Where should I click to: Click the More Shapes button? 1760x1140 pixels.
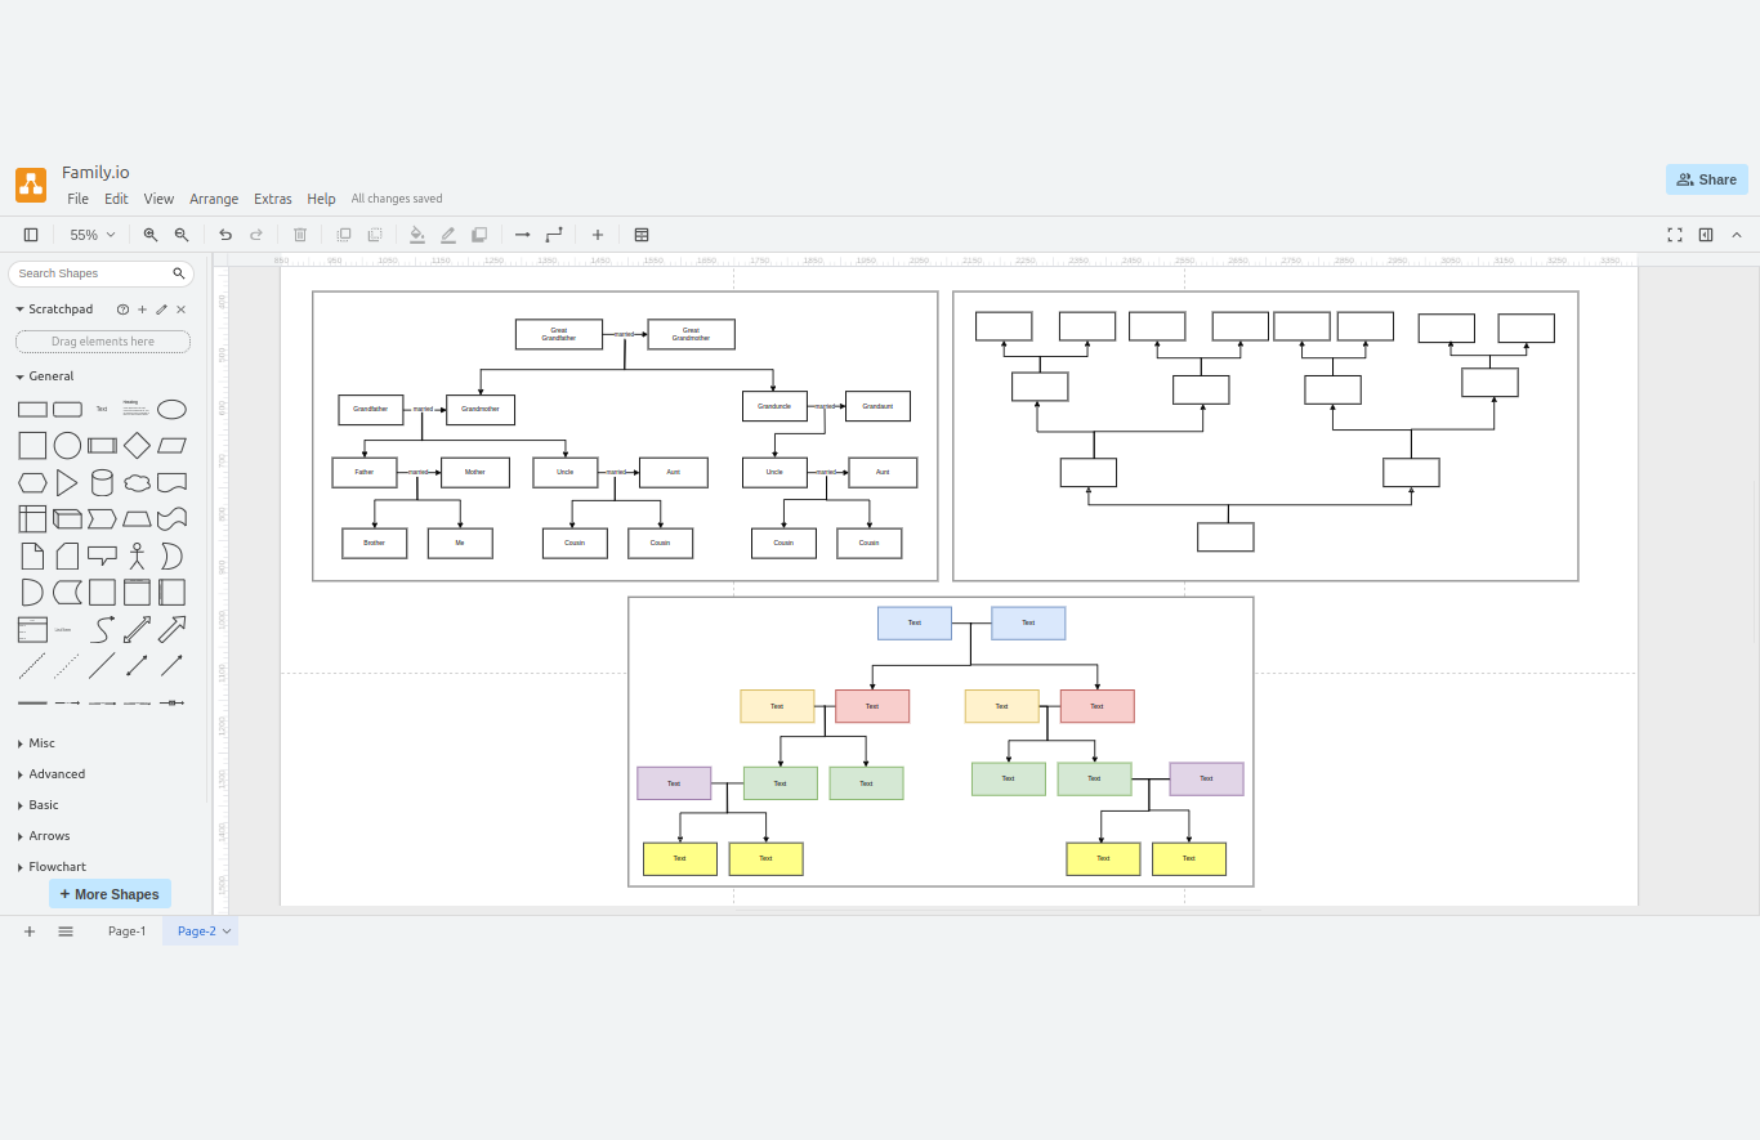pyautogui.click(x=110, y=894)
